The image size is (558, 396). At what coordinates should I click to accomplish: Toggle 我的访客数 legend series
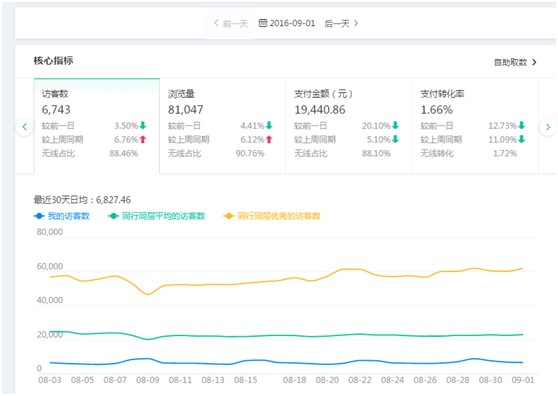coord(62,216)
